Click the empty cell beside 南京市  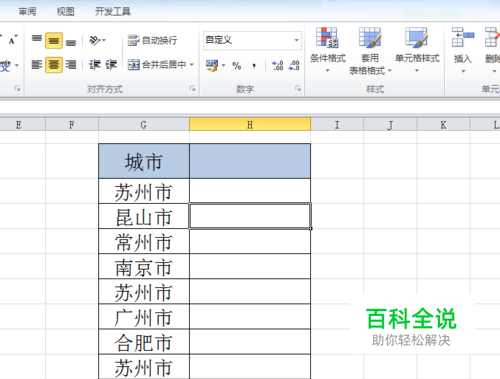click(x=250, y=266)
